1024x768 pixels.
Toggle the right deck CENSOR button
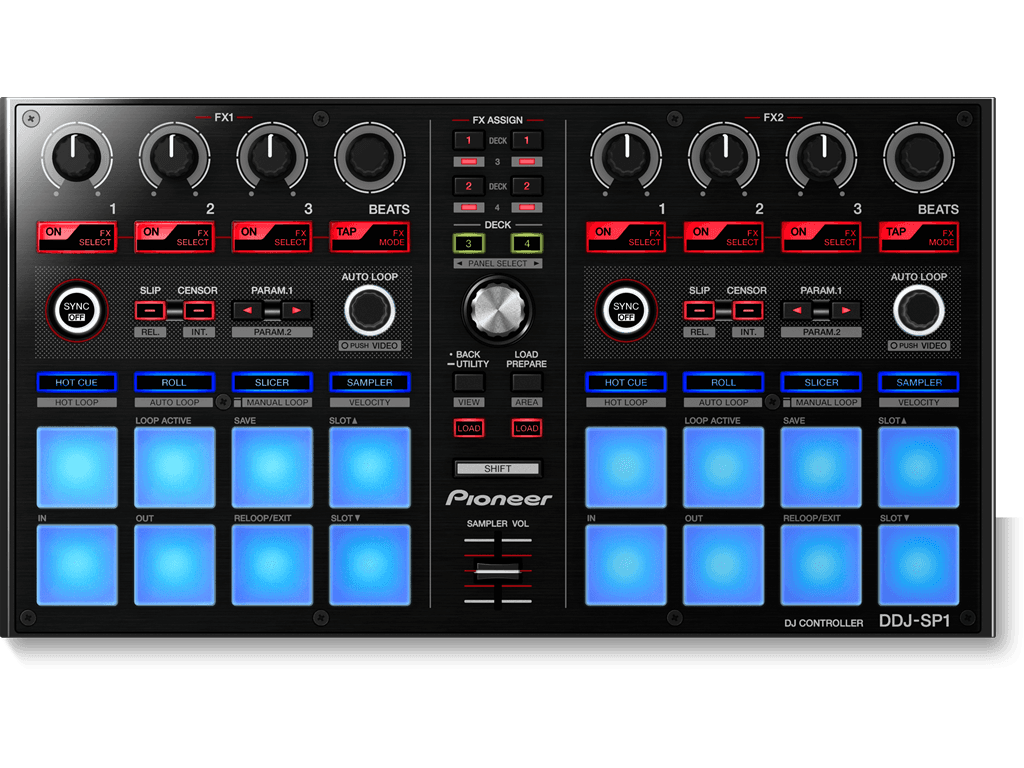pos(748,310)
